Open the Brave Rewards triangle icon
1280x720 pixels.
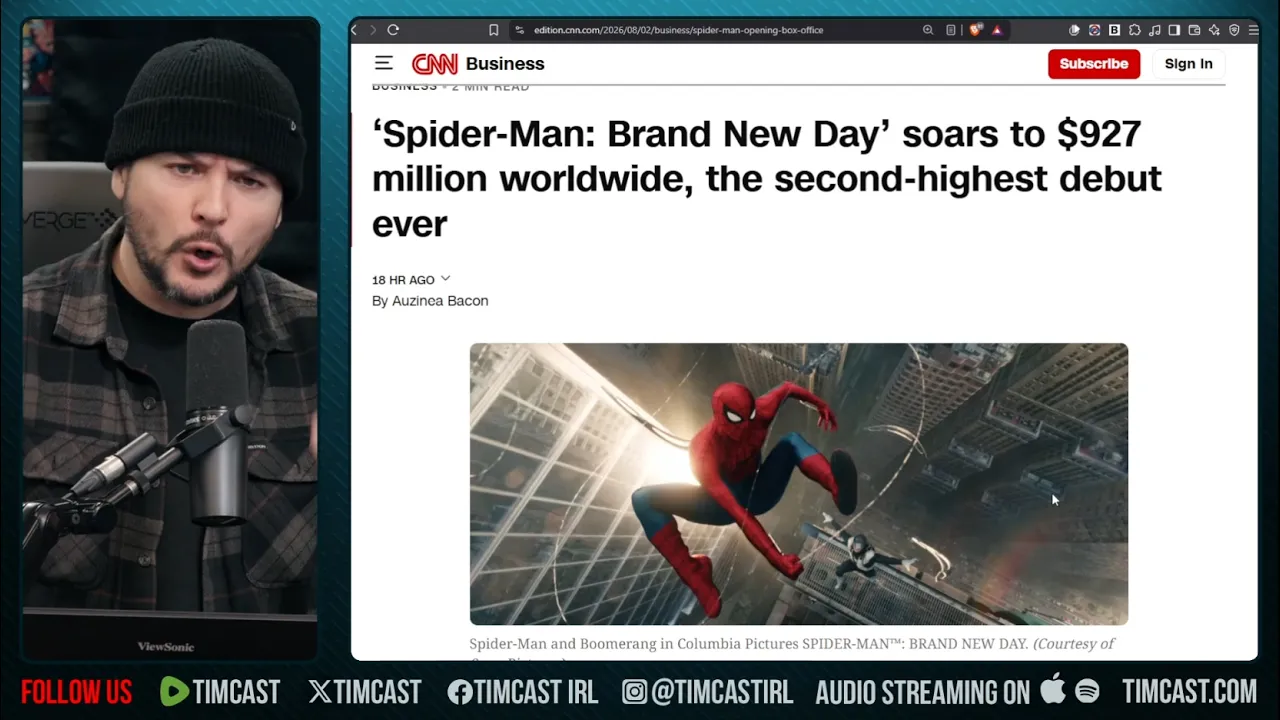(997, 30)
